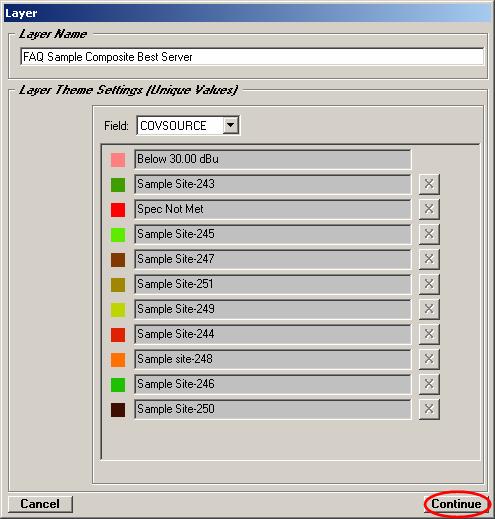Viewport: 495px width, 519px height.
Task: Click the Continue button
Action: click(456, 504)
